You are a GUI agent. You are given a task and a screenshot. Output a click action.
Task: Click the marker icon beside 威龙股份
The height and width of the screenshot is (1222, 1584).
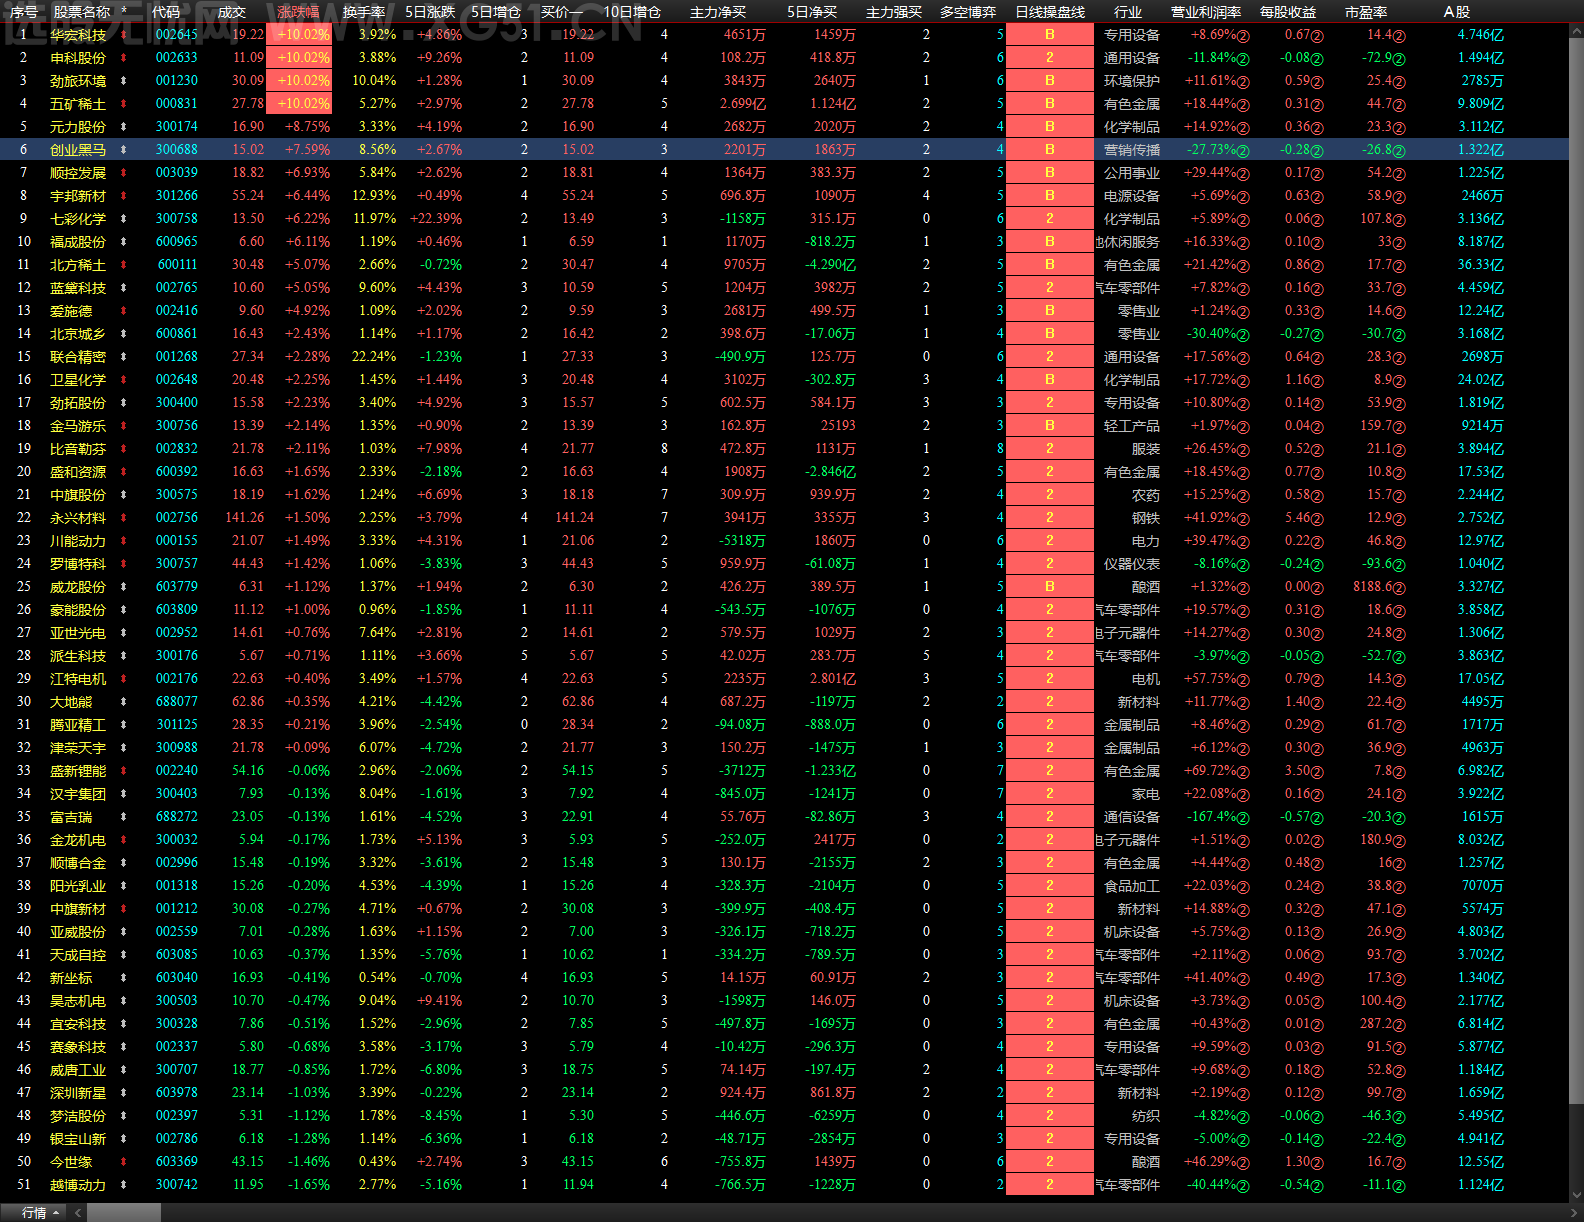124,587
